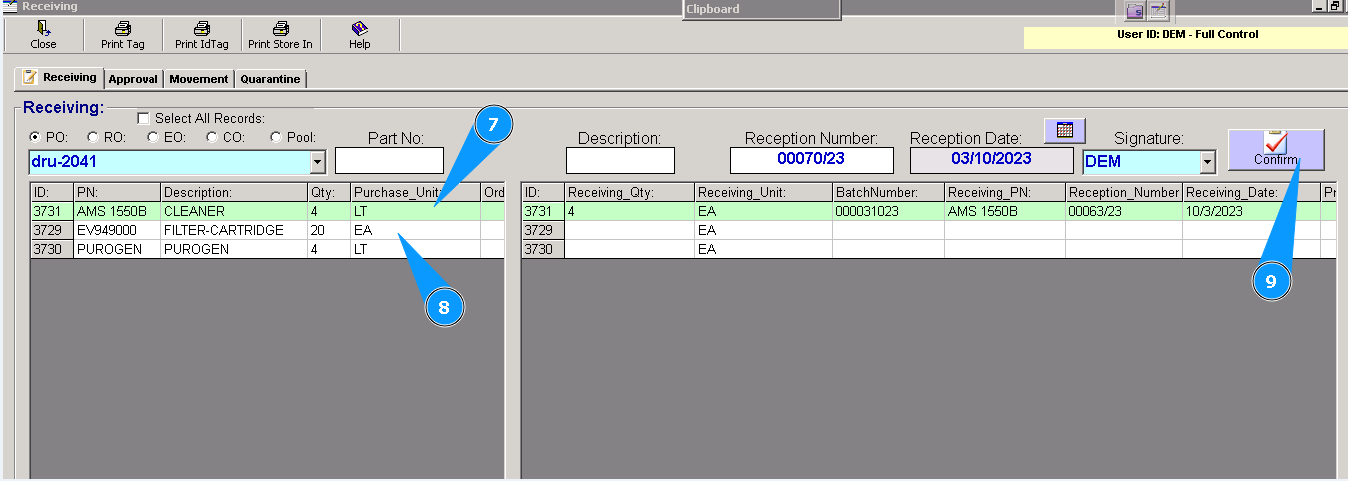1348x481 pixels.
Task: Click the Description input field
Action: point(620,160)
